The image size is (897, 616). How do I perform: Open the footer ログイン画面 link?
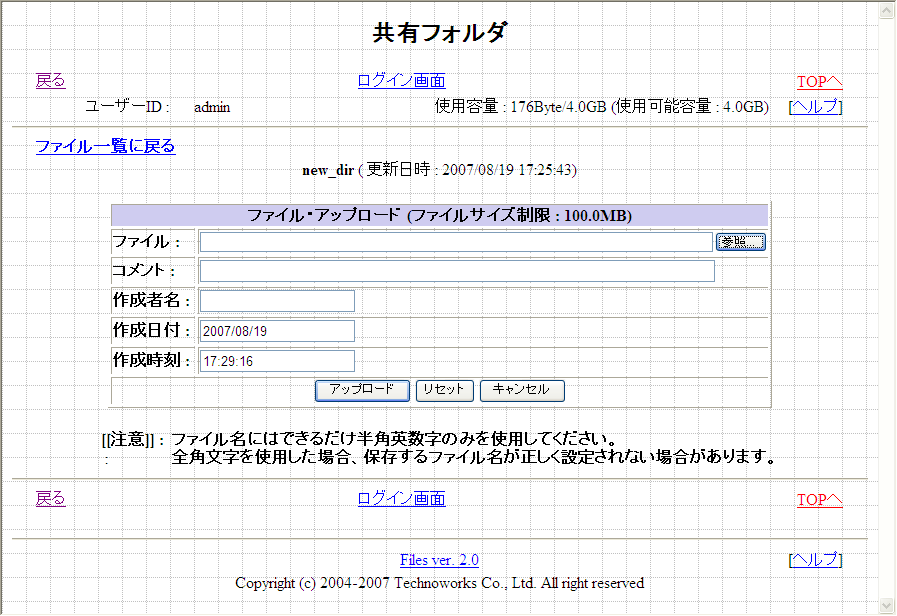[401, 499]
